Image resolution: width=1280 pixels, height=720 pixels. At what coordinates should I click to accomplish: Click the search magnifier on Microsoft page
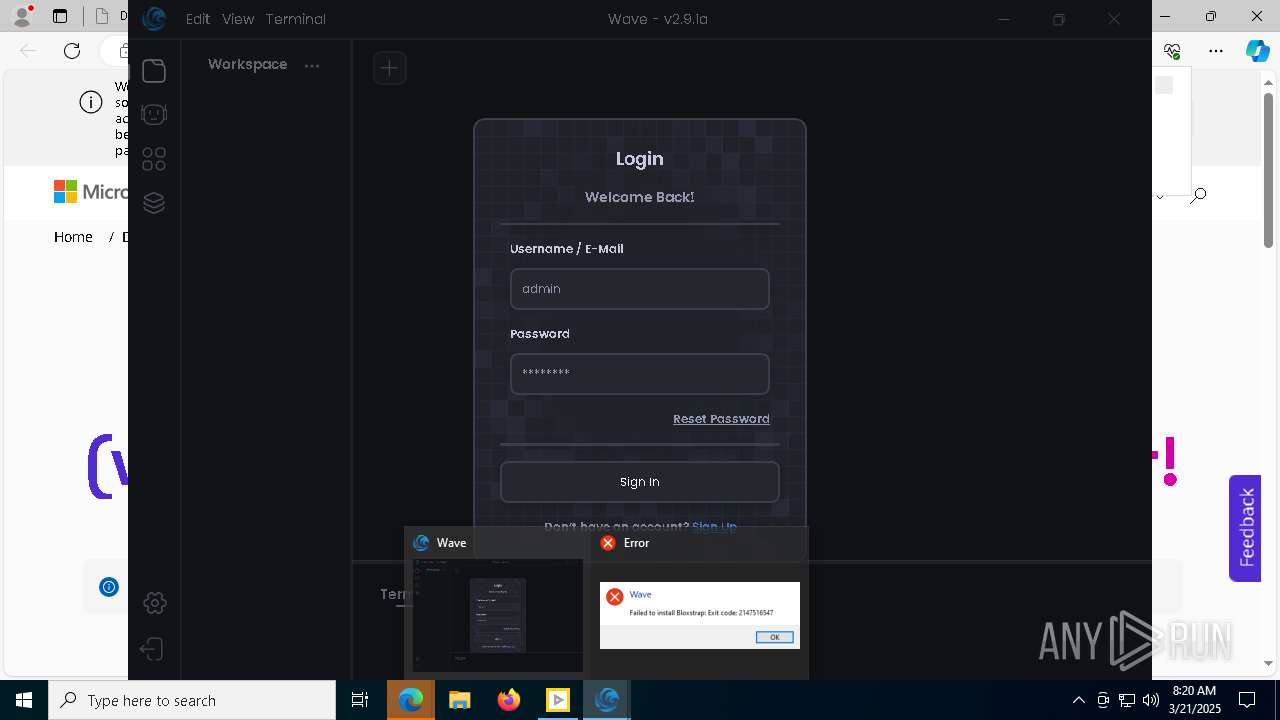point(1198,195)
